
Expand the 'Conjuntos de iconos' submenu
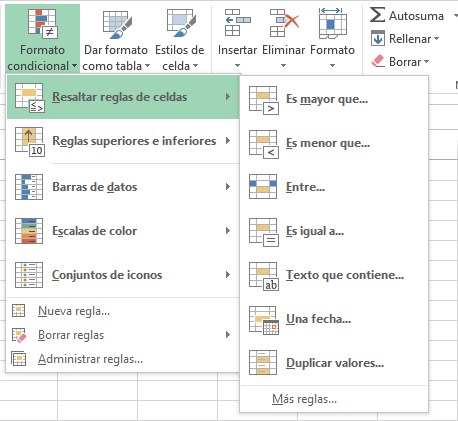click(x=123, y=275)
